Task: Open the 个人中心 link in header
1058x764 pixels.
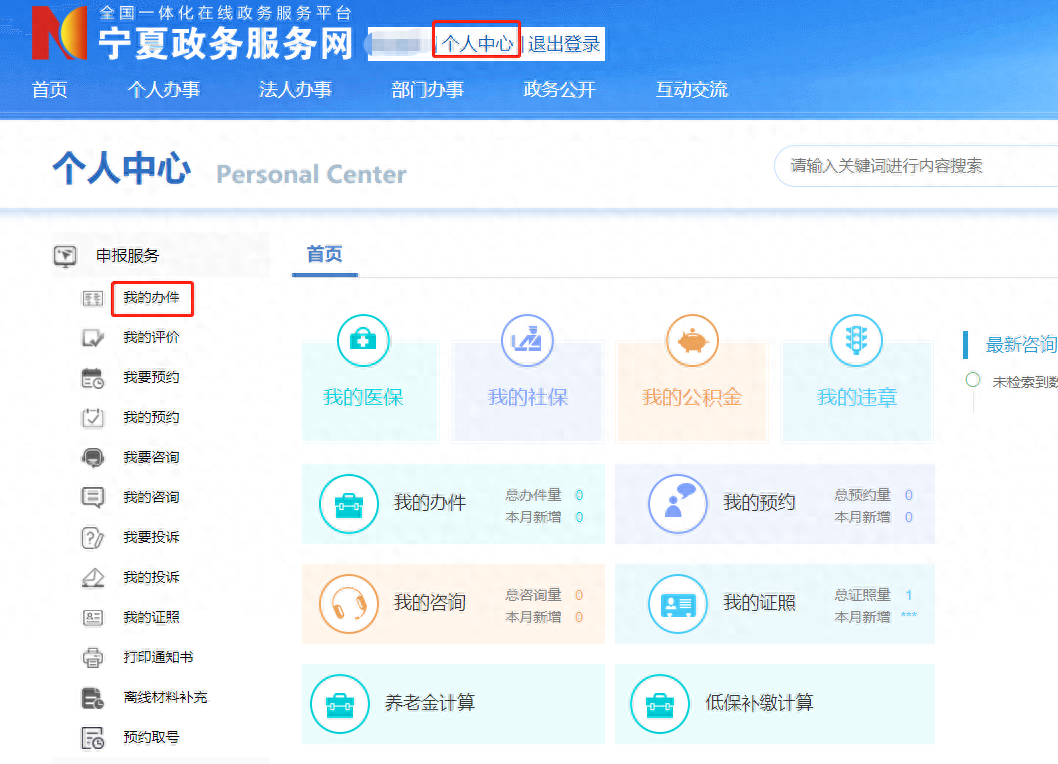Action: pos(477,44)
